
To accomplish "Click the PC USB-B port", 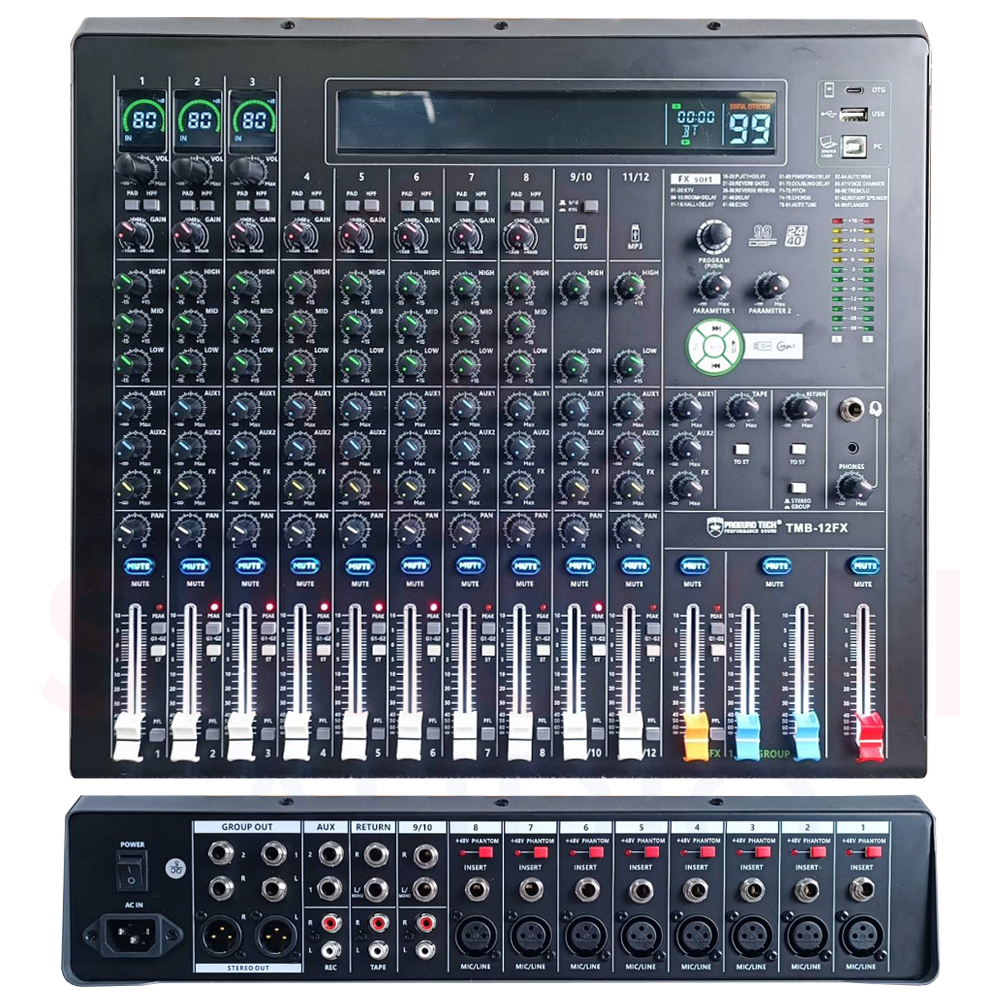I will click(855, 146).
